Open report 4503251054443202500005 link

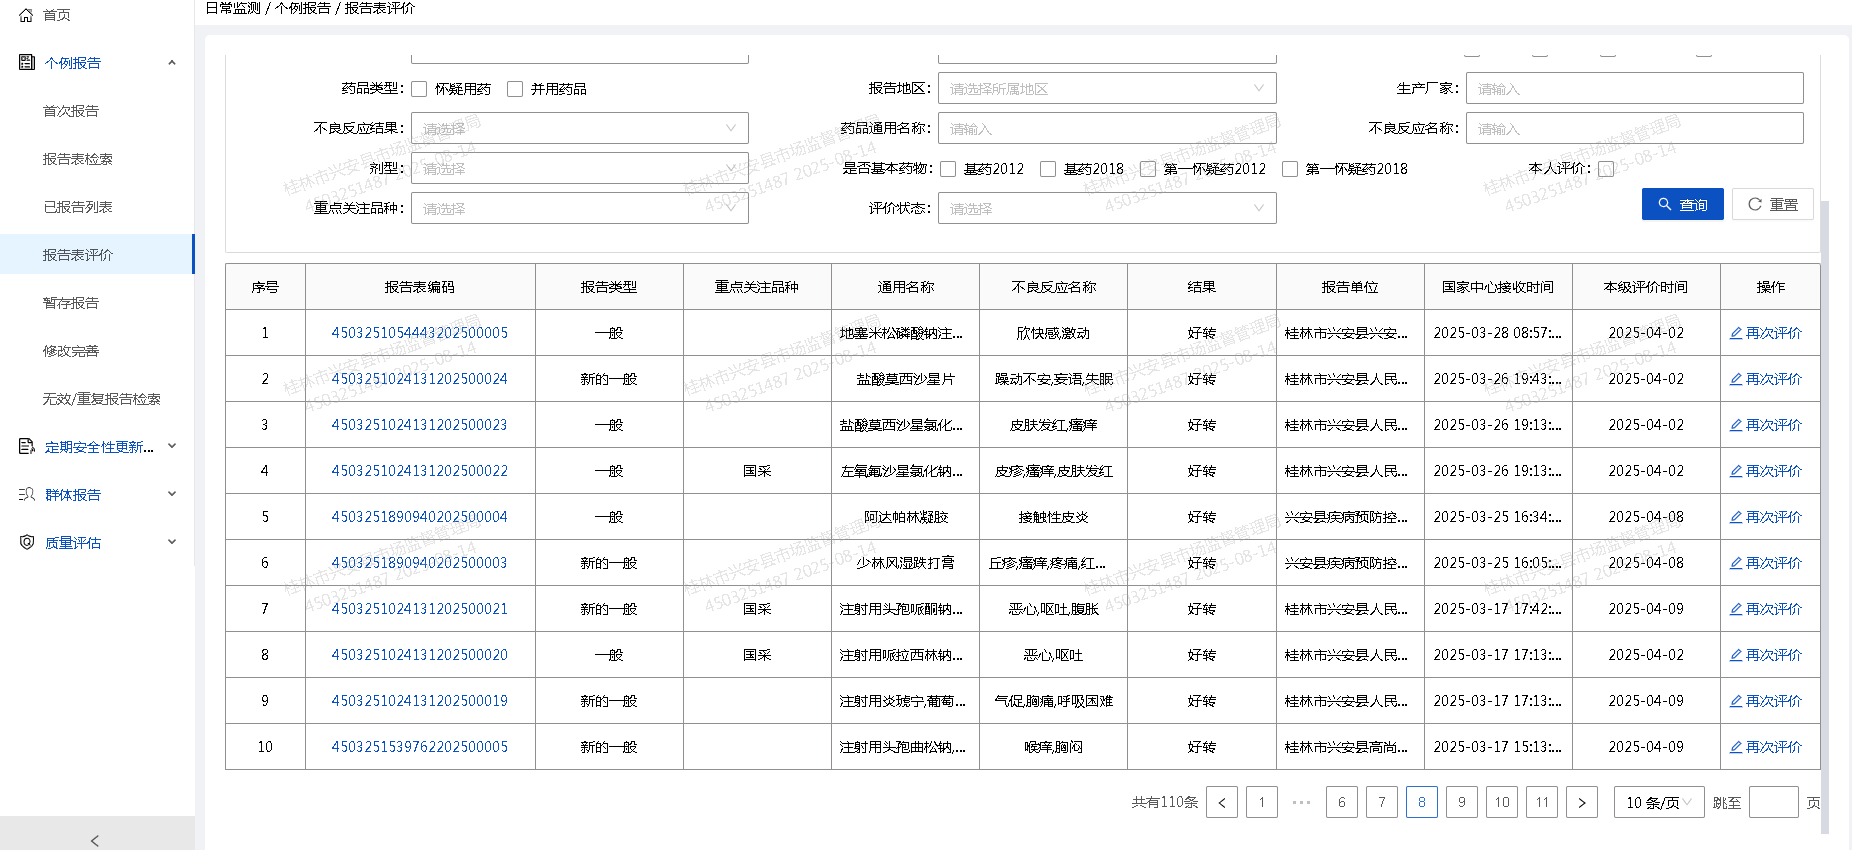(x=419, y=333)
